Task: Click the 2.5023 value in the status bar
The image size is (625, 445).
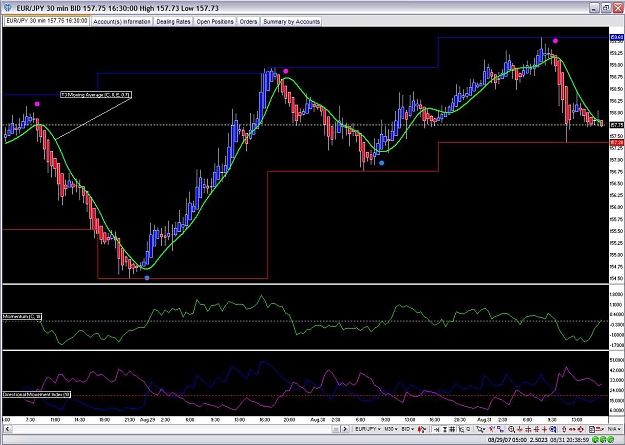Action: [x=539, y=439]
